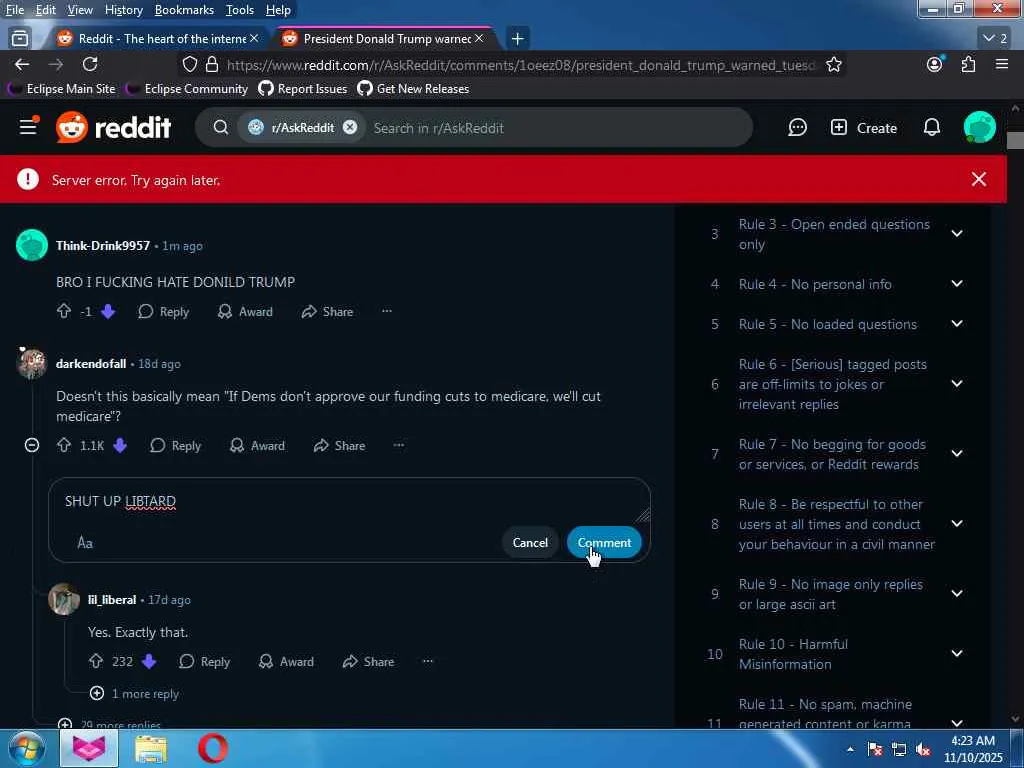Upvote lil_liberal's comment
The height and width of the screenshot is (768, 1024).
[96, 662]
